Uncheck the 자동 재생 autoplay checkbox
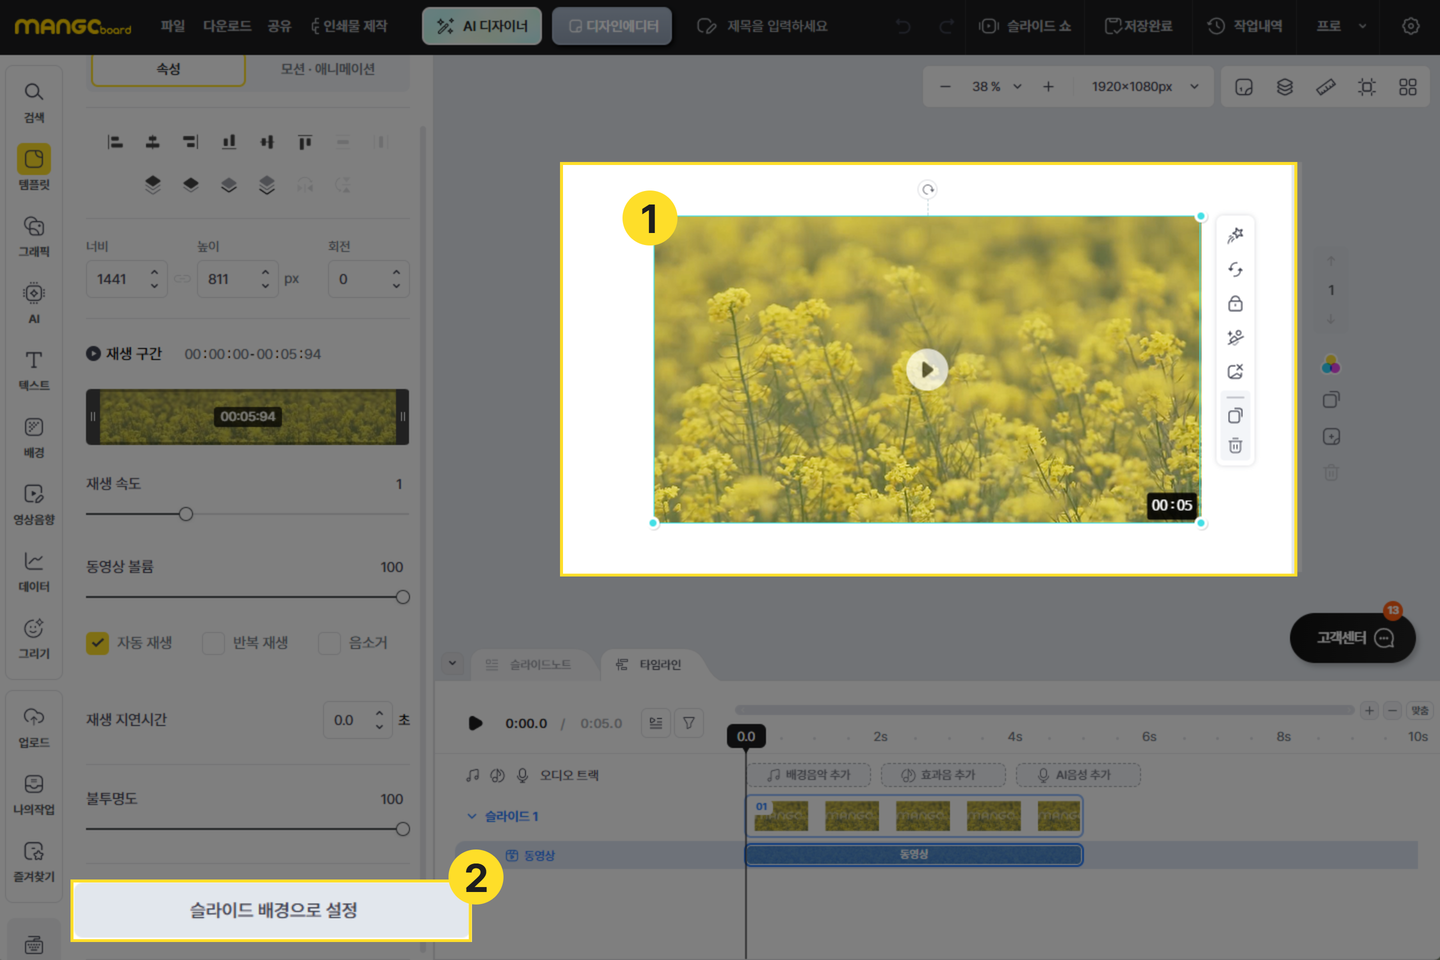This screenshot has height=960, width=1440. pos(97,643)
